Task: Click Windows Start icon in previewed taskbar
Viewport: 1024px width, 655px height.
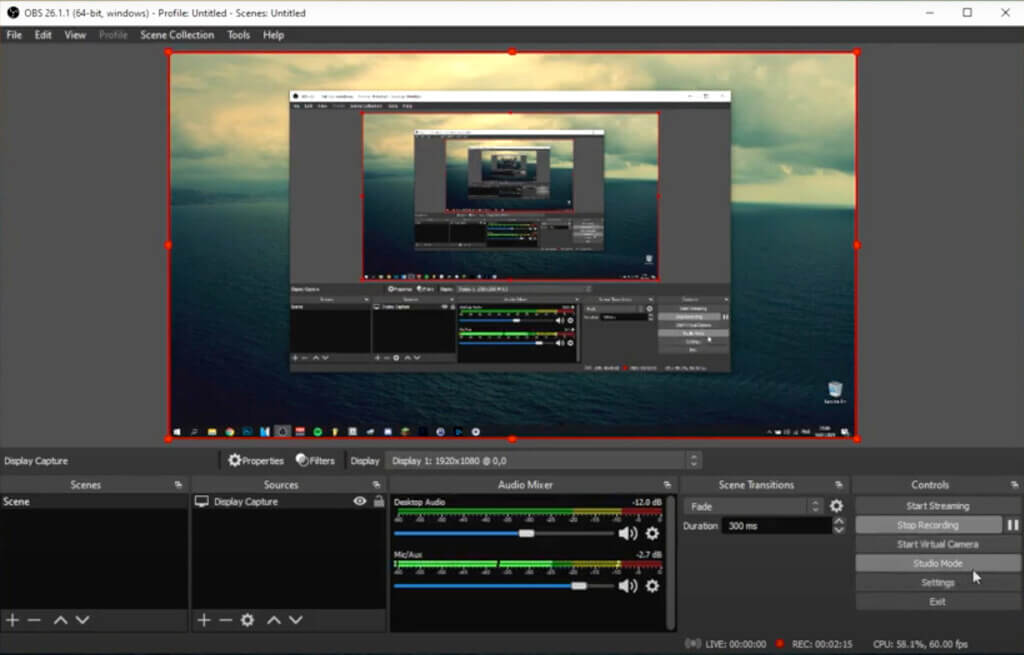Action: click(x=177, y=432)
